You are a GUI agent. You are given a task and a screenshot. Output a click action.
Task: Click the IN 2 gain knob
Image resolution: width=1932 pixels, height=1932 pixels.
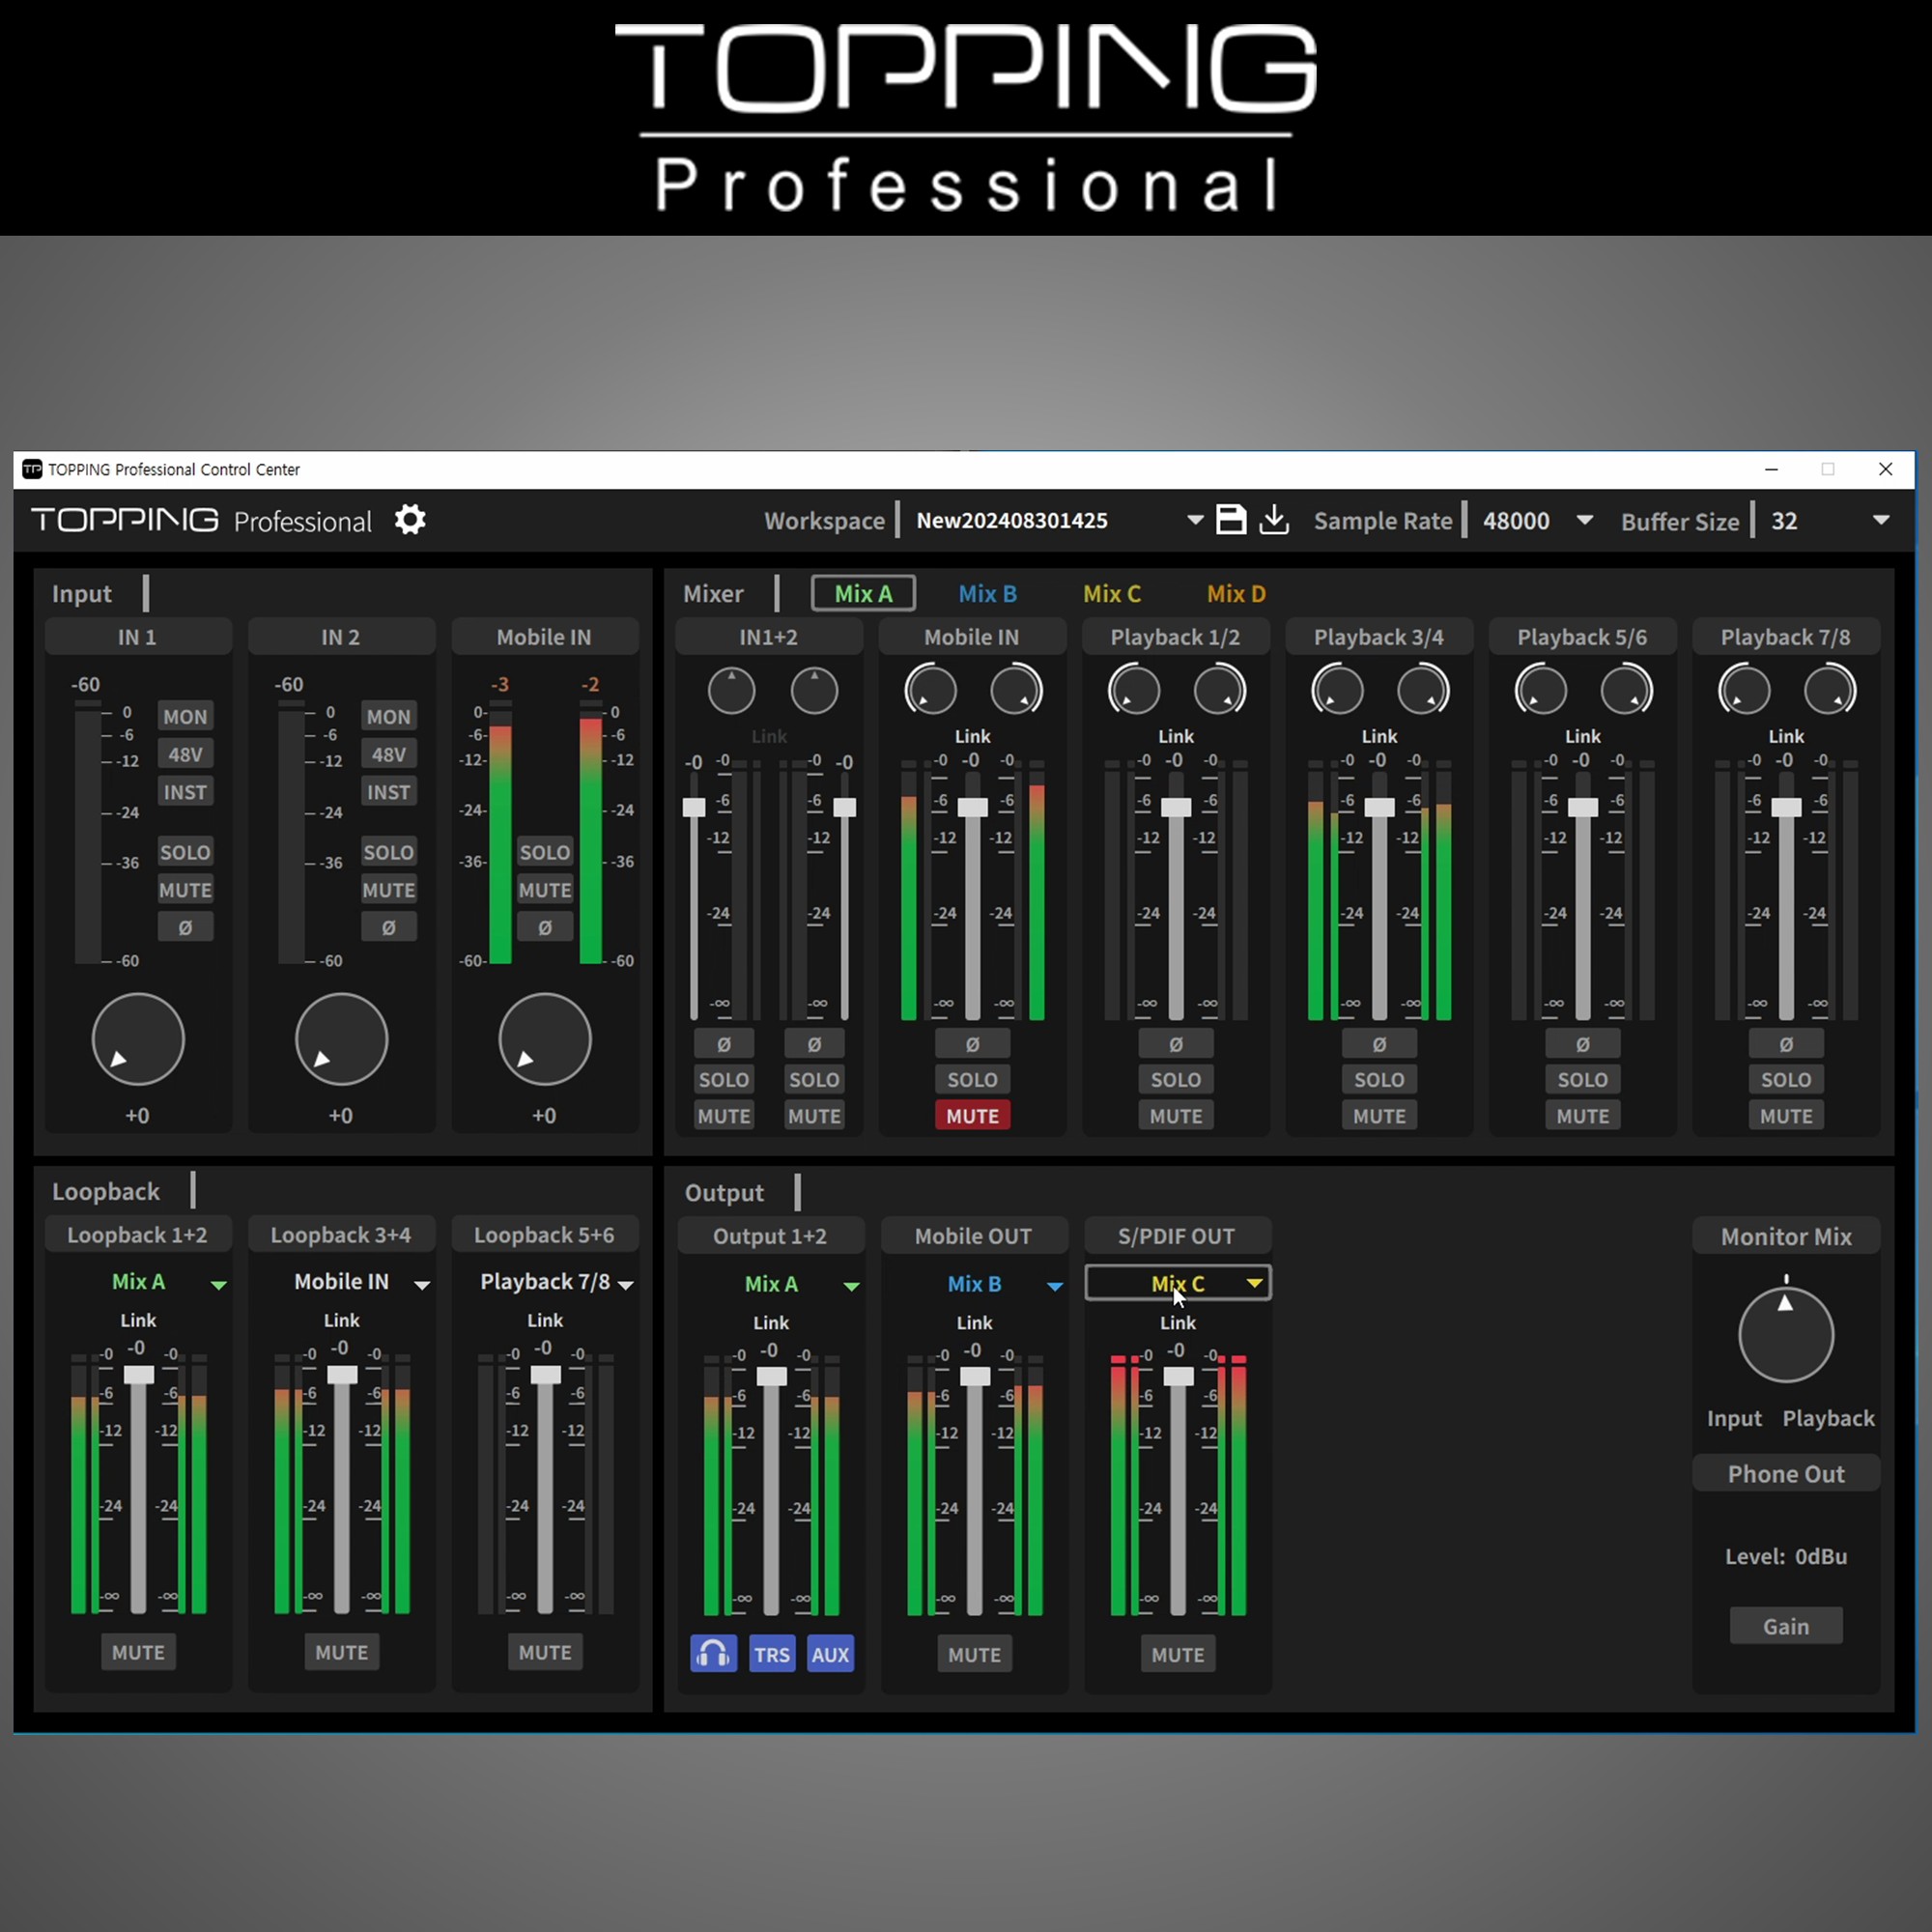coord(341,1039)
